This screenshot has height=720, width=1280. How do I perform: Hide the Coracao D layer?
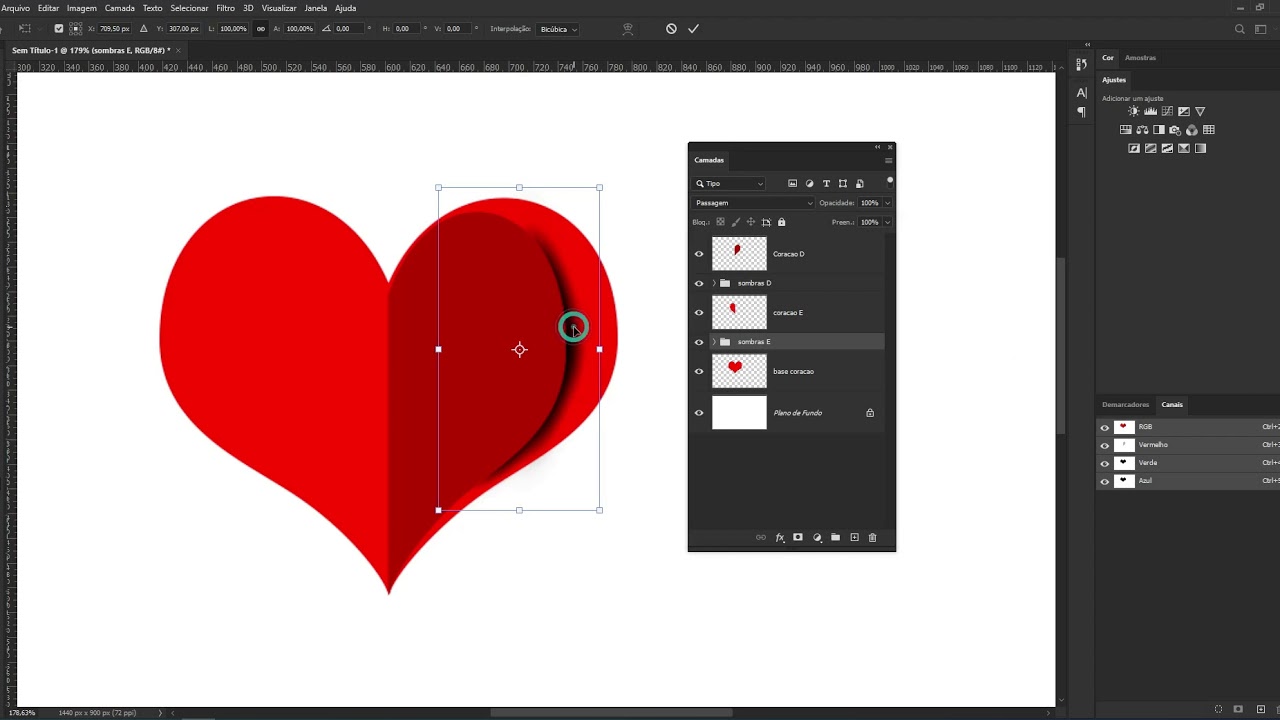699,254
